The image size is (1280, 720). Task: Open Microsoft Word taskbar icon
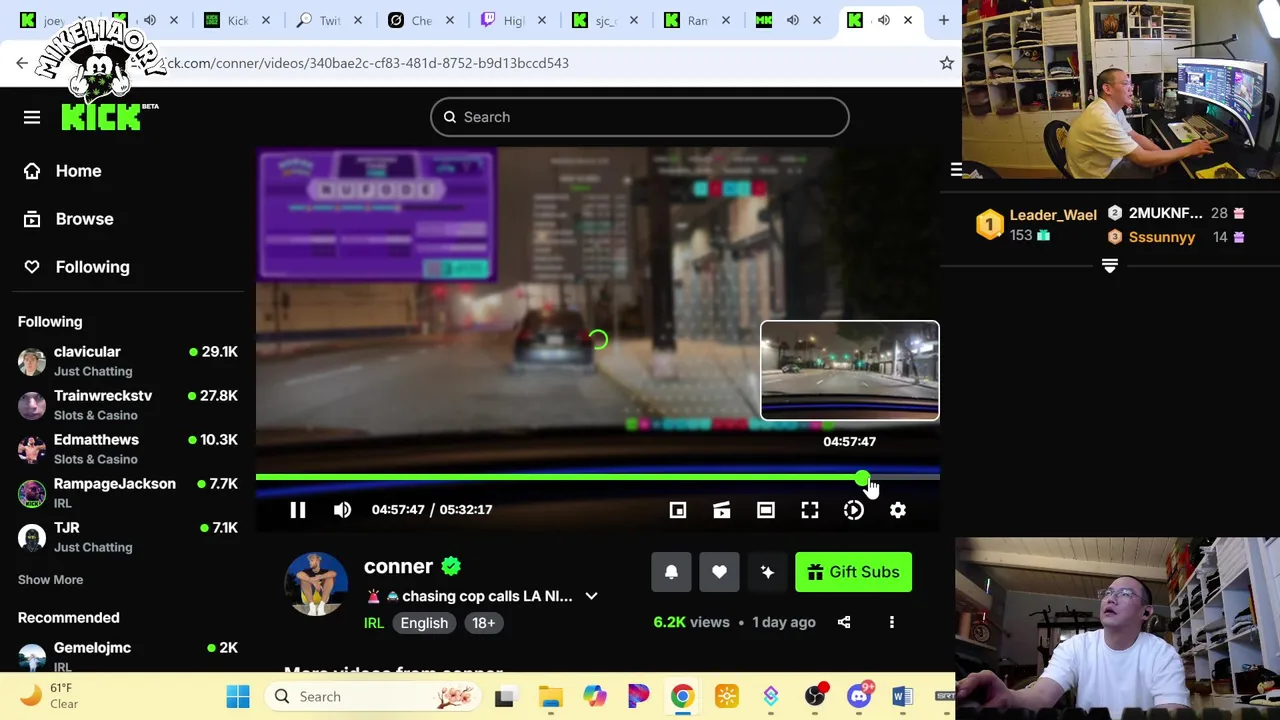(x=902, y=697)
